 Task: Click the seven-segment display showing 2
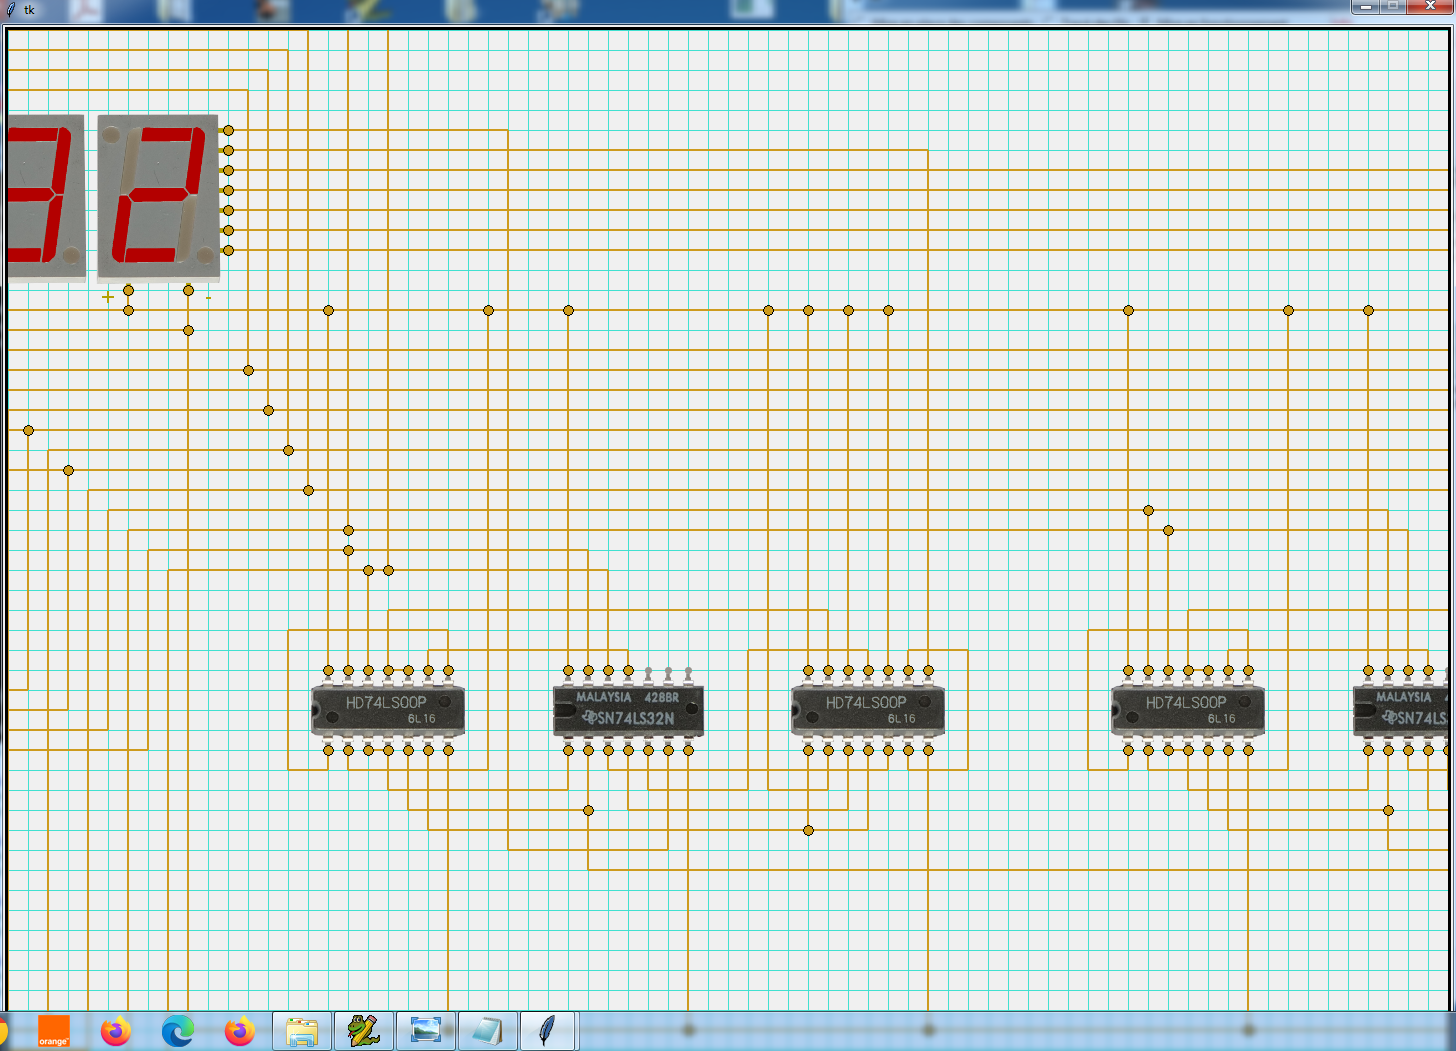click(158, 196)
